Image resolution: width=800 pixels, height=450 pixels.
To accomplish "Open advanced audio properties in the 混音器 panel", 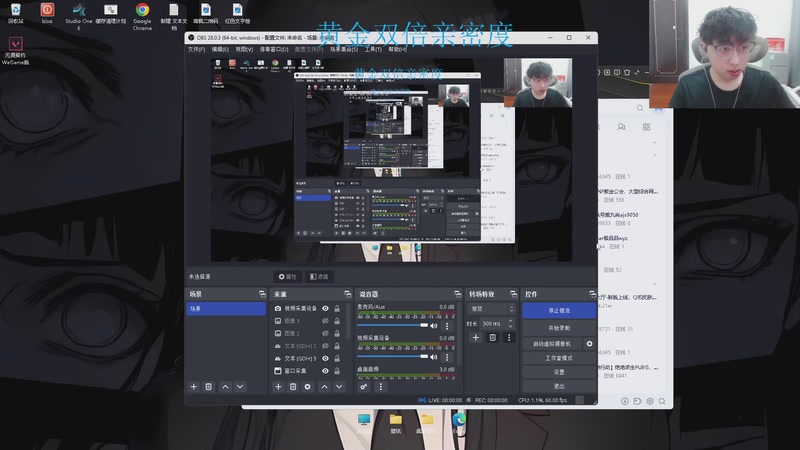I will click(363, 387).
